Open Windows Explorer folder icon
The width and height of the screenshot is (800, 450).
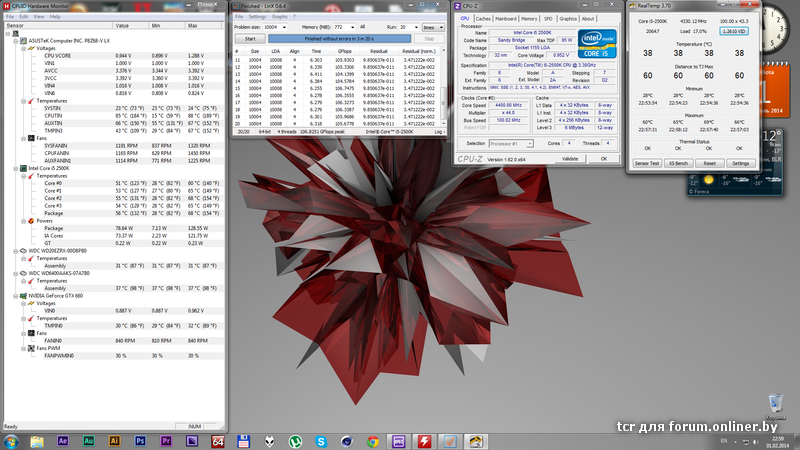(x=37, y=441)
